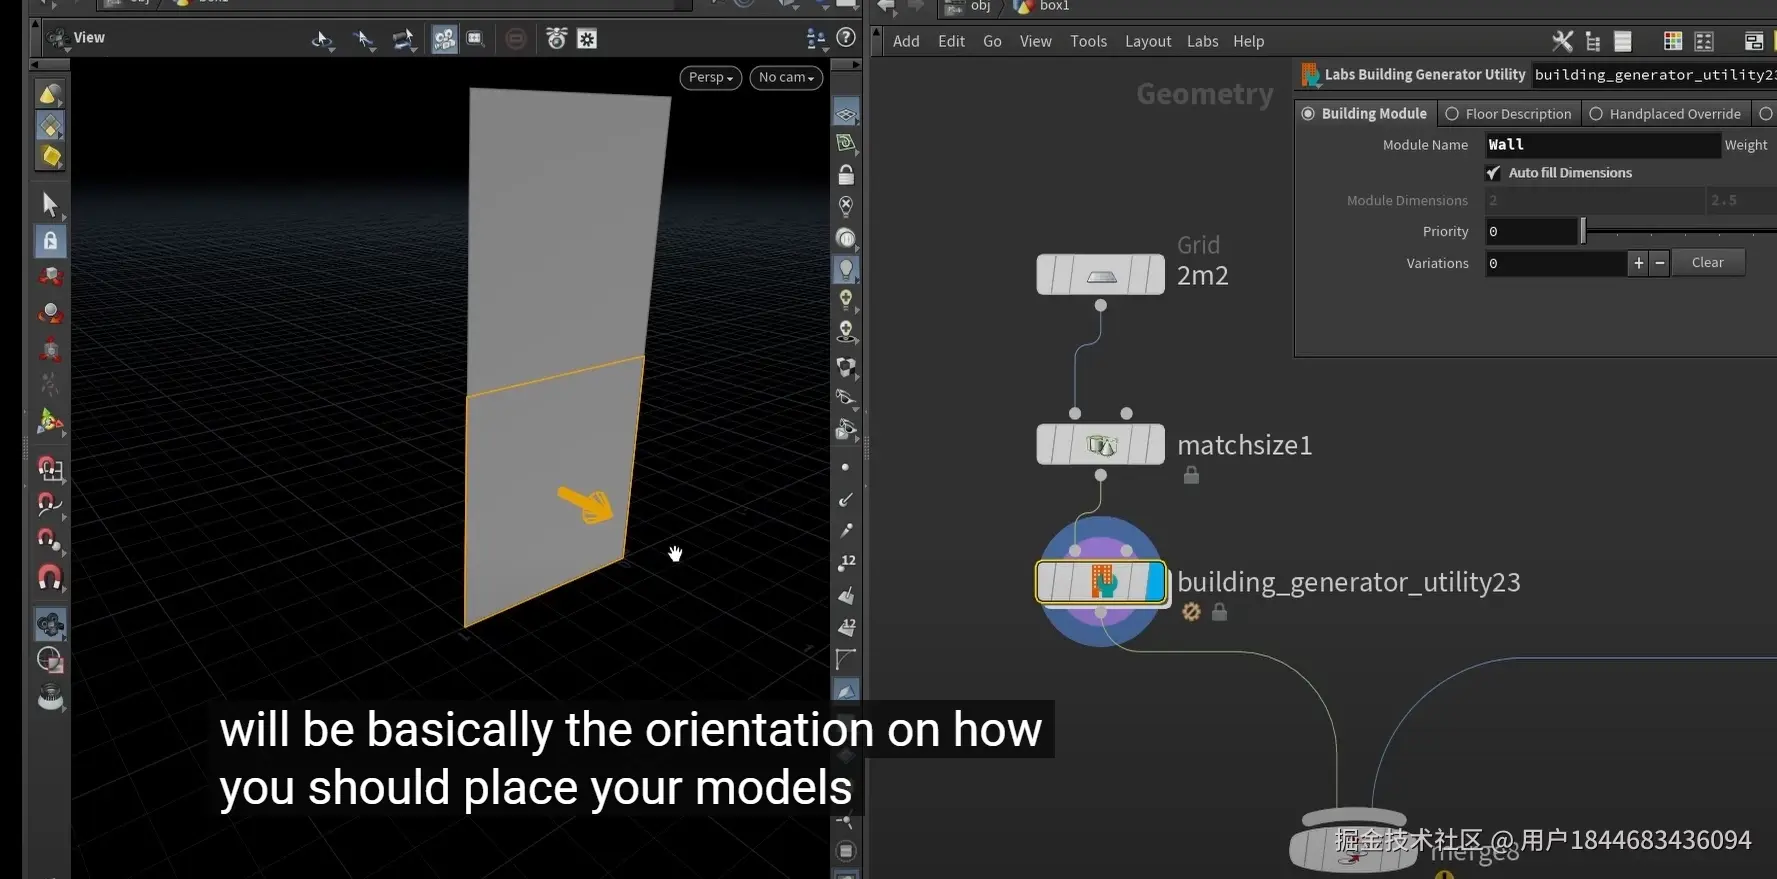The width and height of the screenshot is (1777, 879).
Task: Open the Help menu in network editor
Action: tap(1248, 41)
